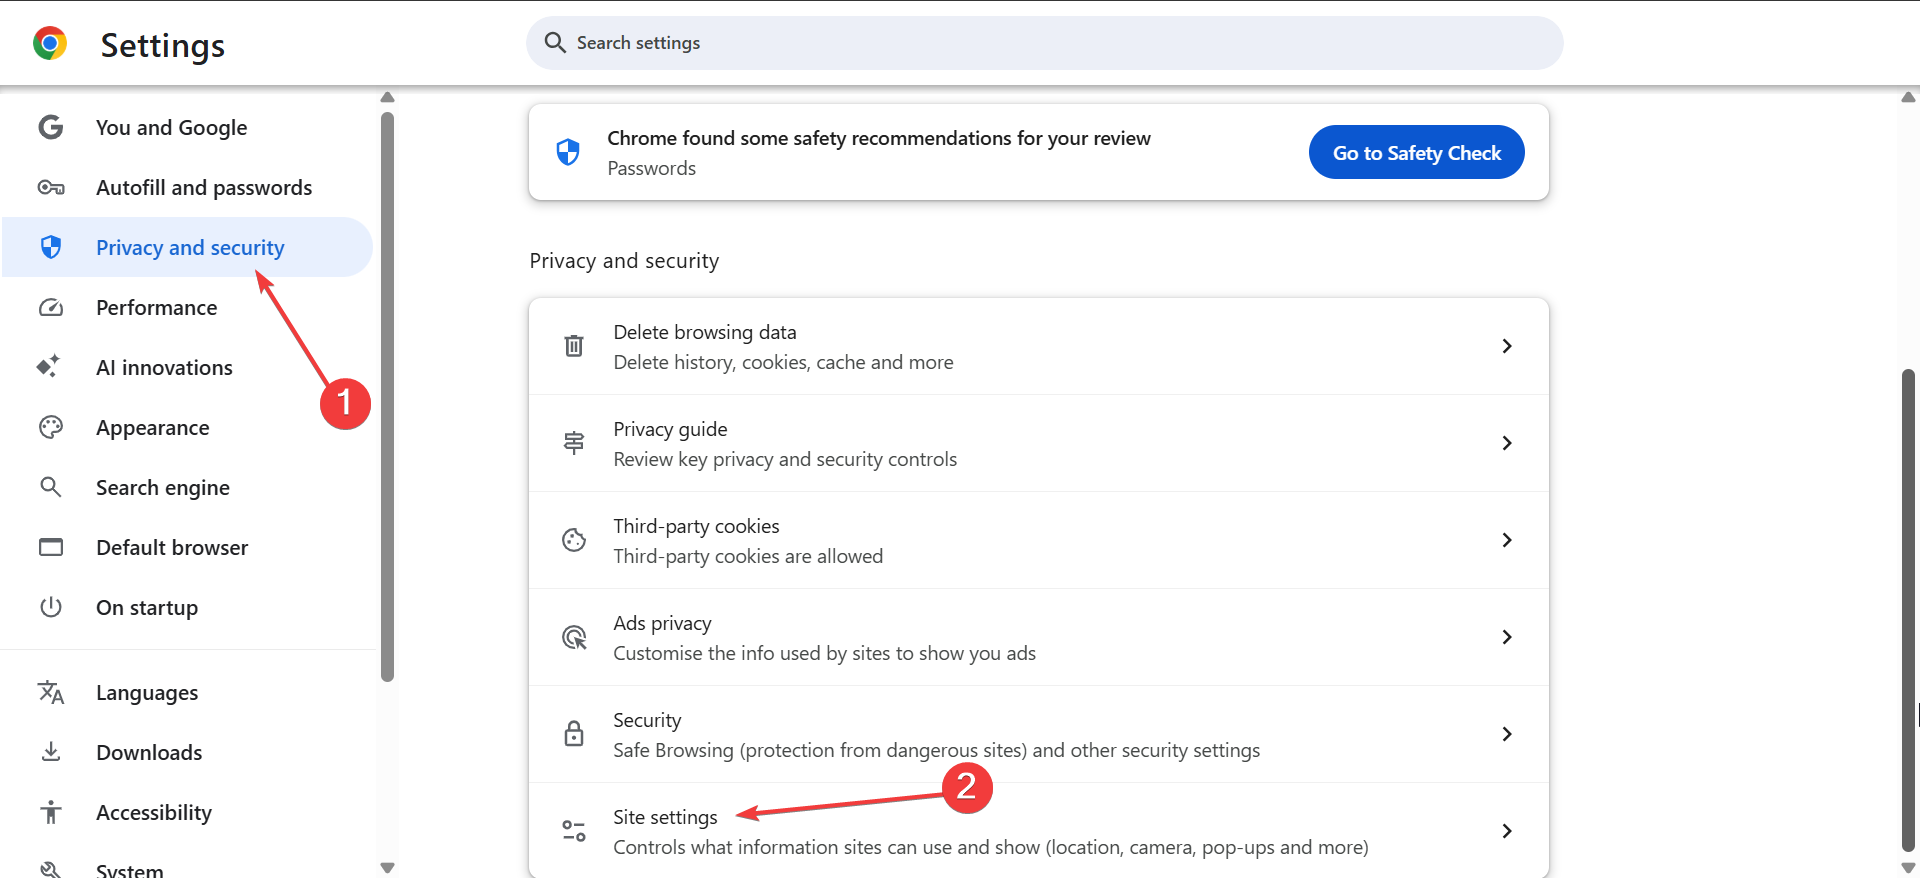Click the Third-party cookies cookie icon
This screenshot has width=1920, height=878.
(574, 540)
